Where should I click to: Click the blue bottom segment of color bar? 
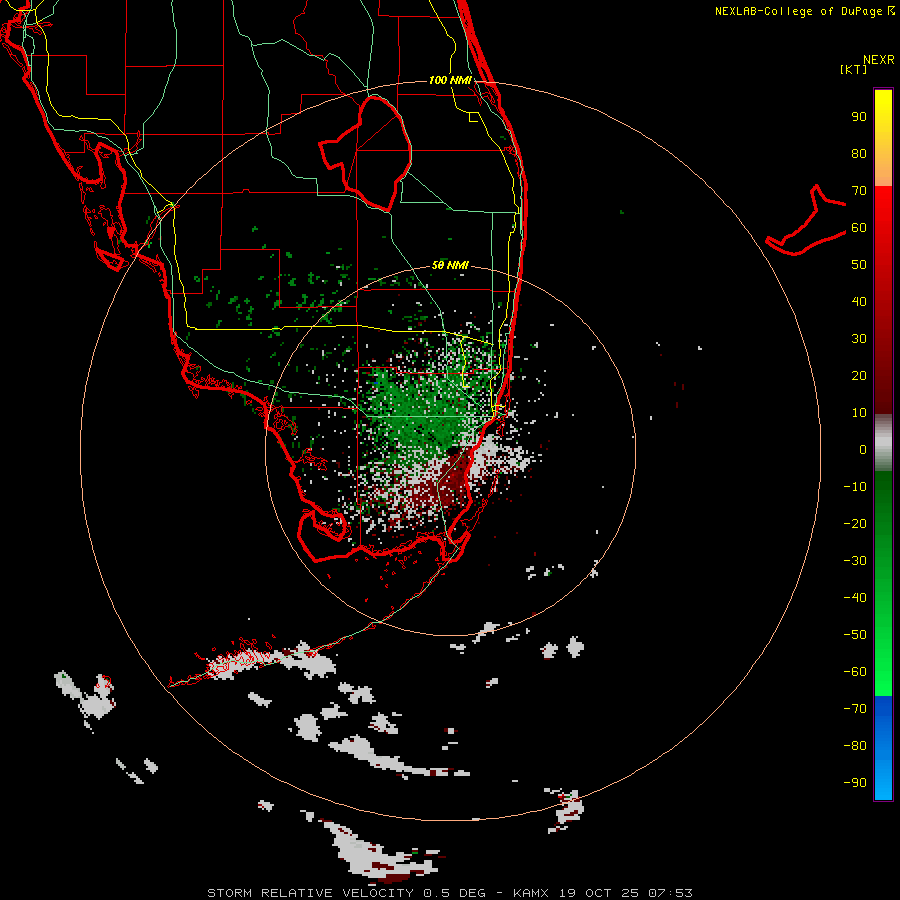point(883,748)
